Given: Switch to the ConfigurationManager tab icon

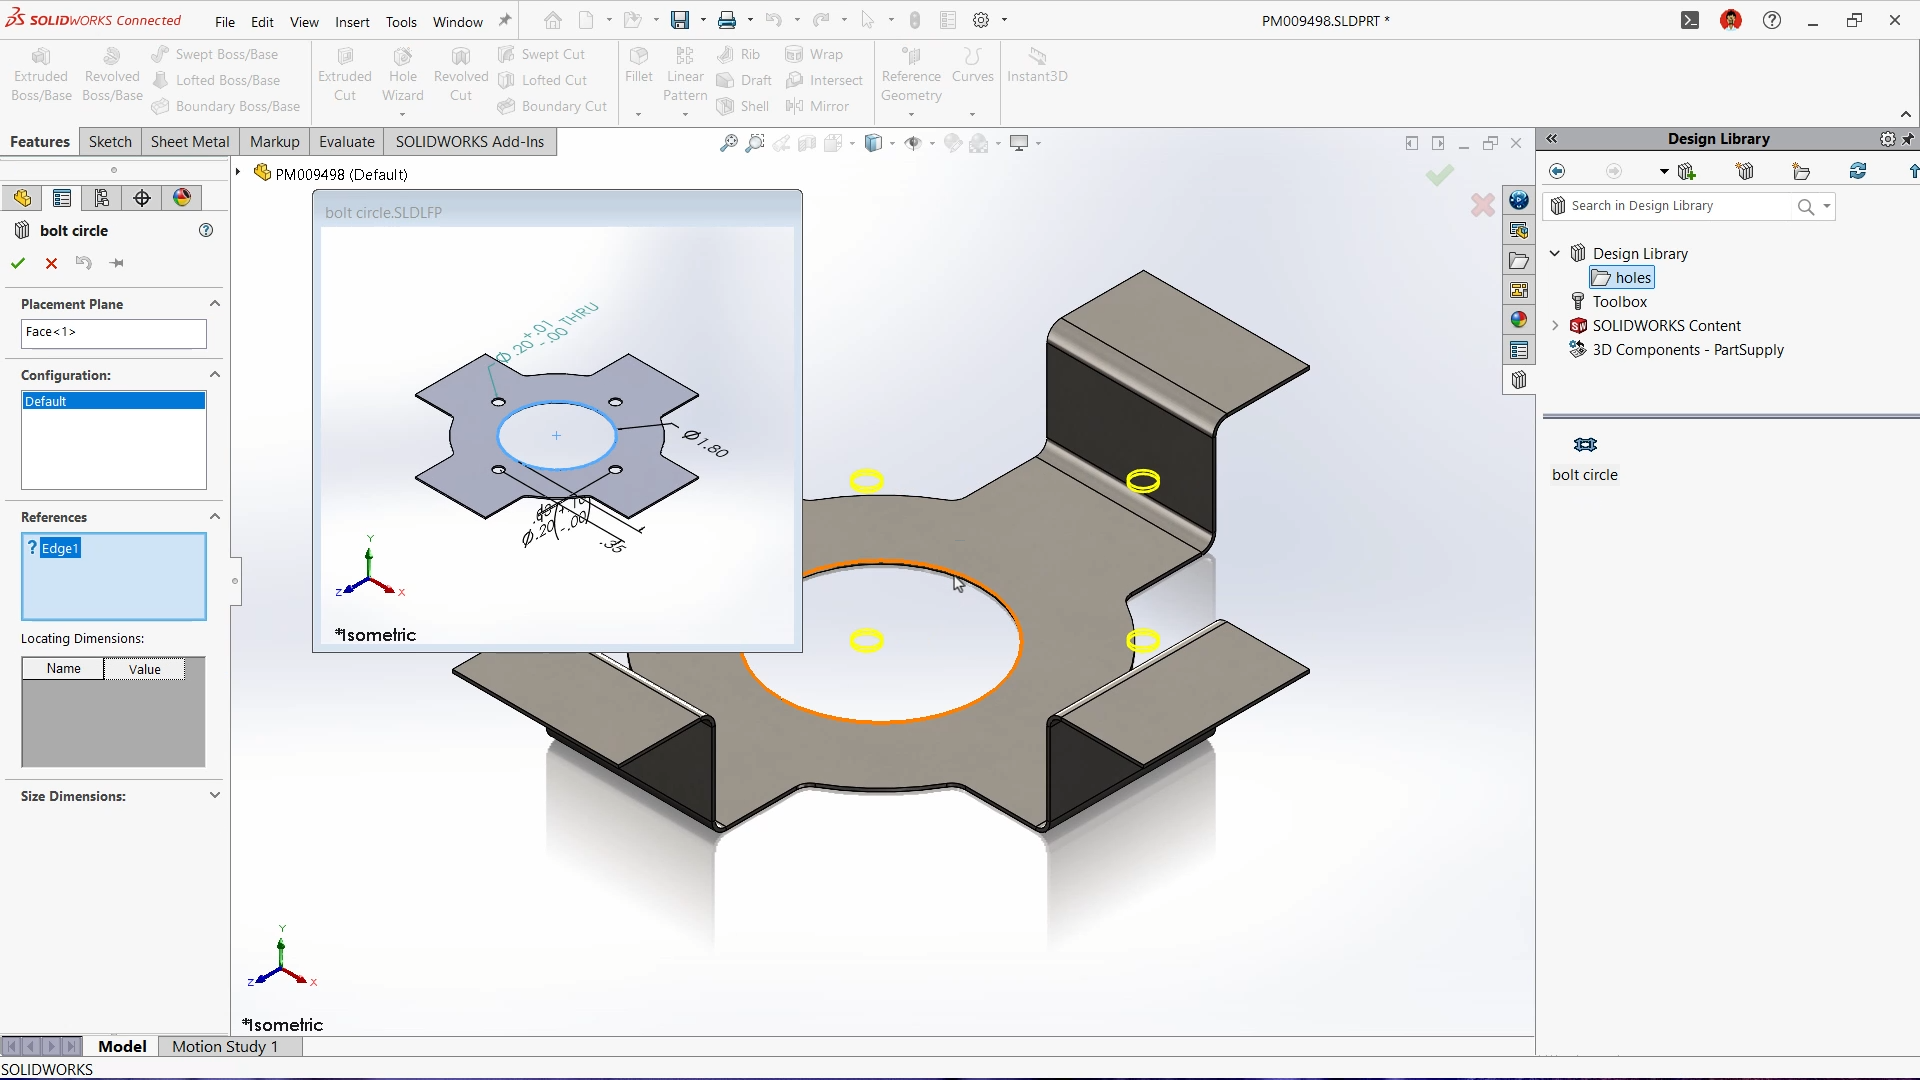Looking at the screenshot, I should [x=102, y=198].
